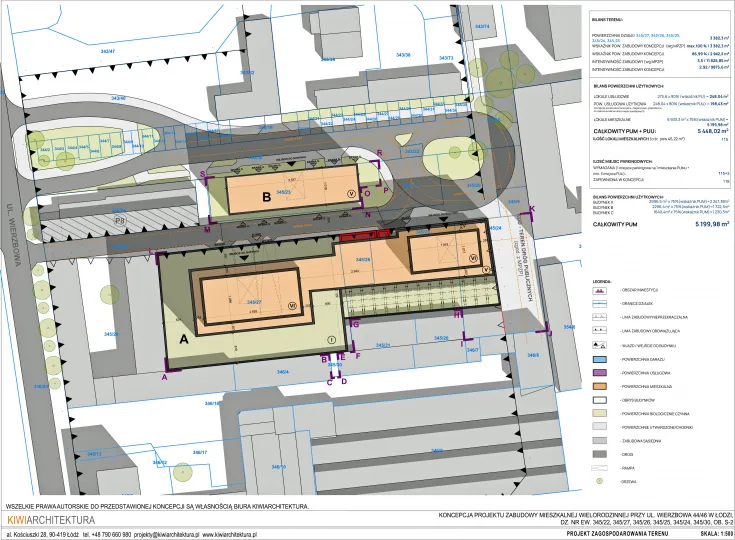735x540 pixels.
Task: Click the obligatory building line legend symbol
Action: click(x=597, y=329)
